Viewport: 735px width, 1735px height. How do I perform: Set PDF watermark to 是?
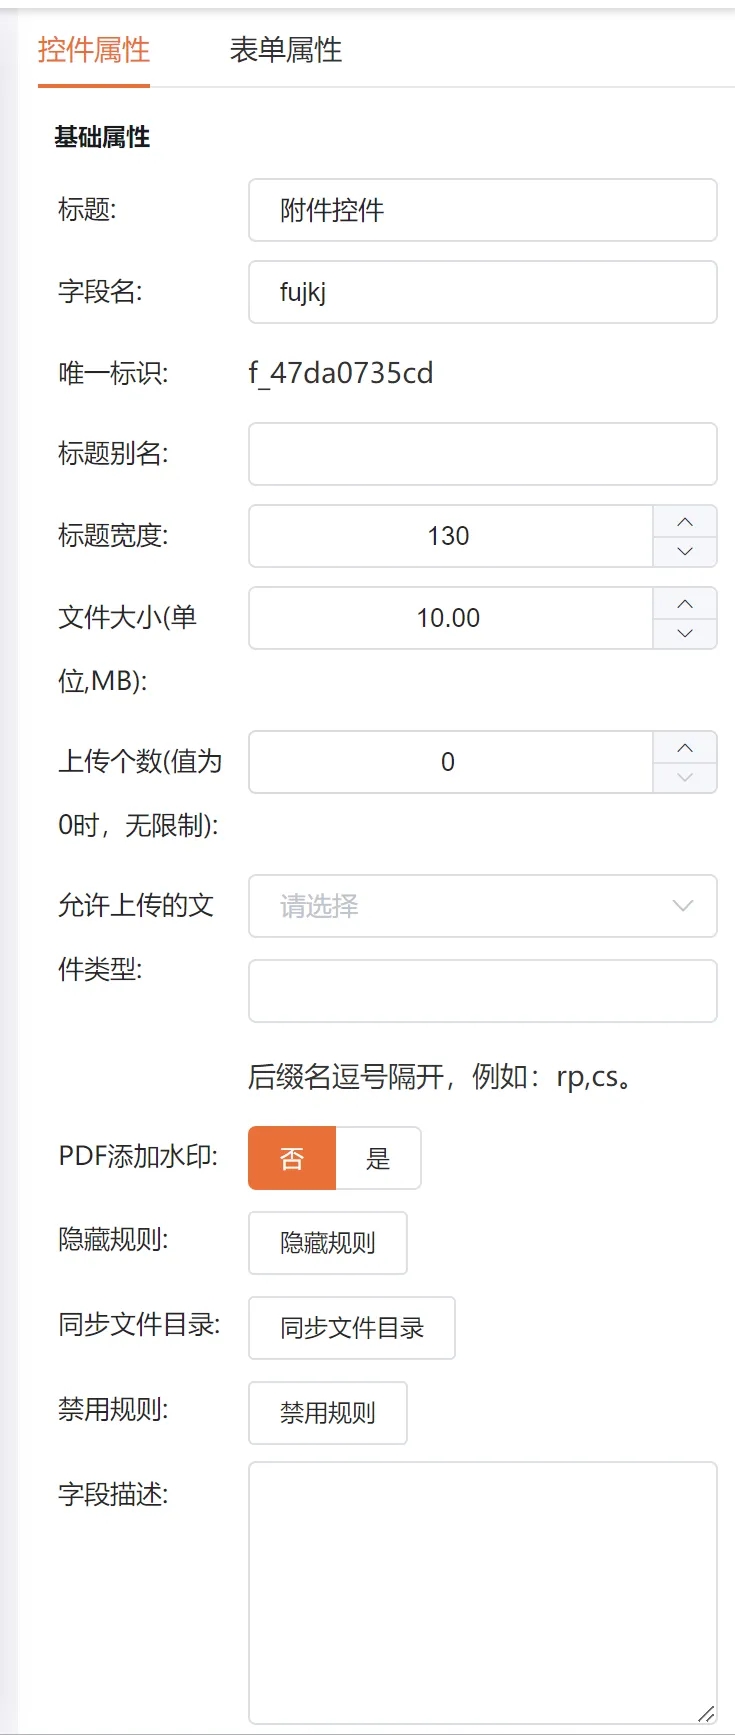[x=378, y=1158]
